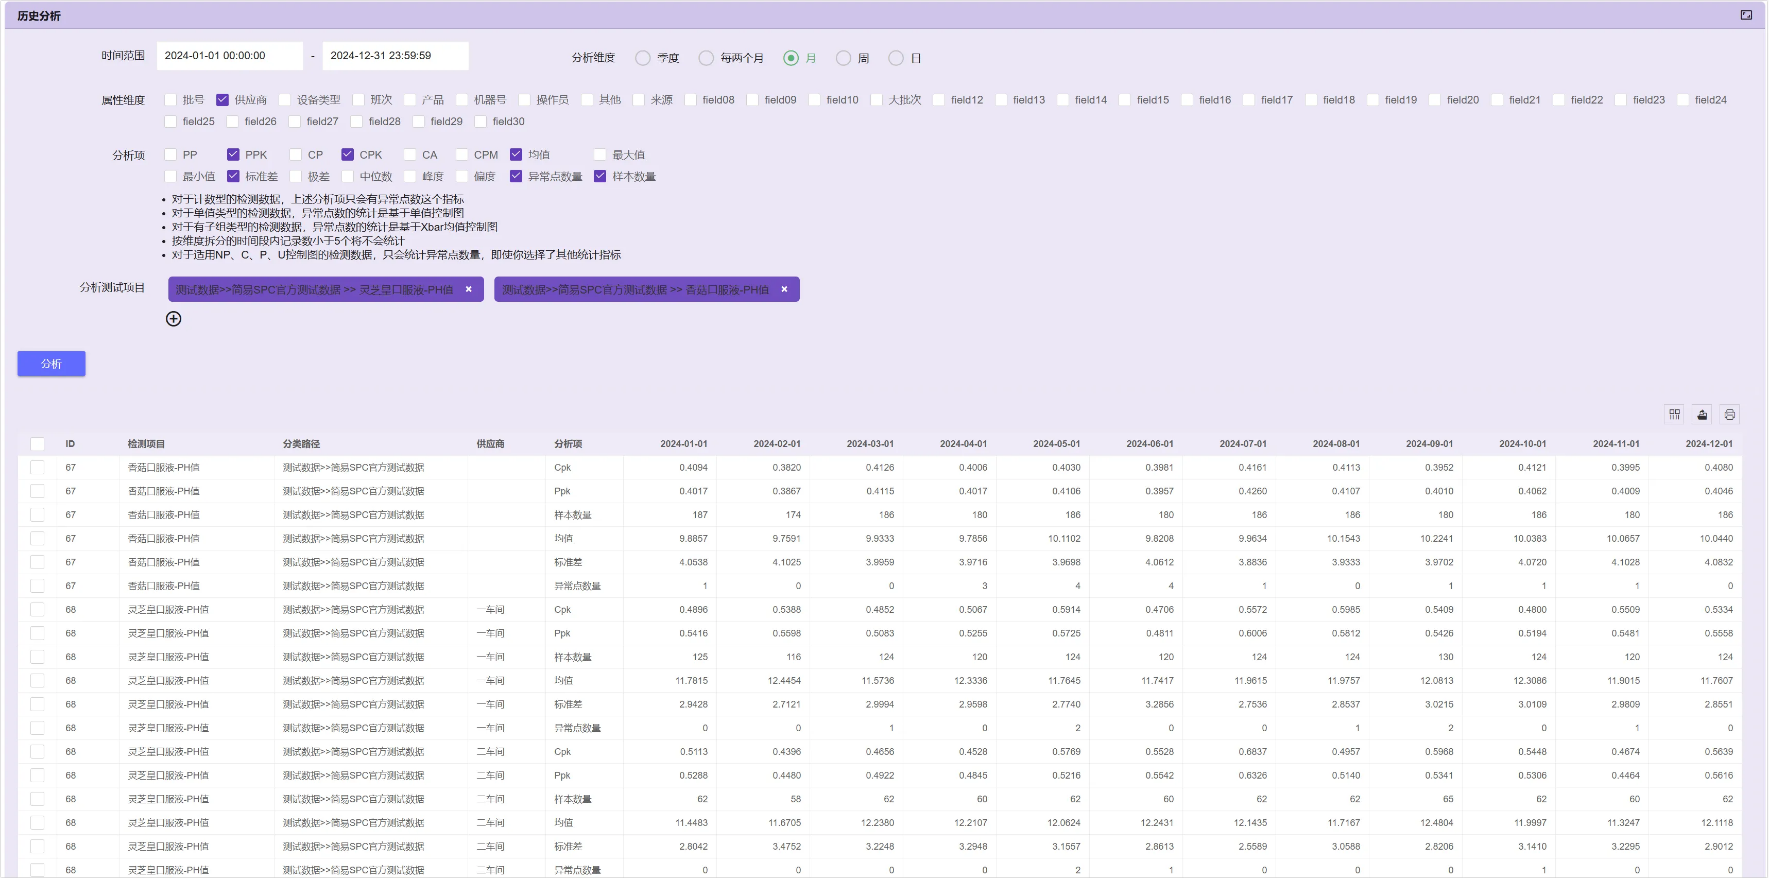Click the export data icon above table
1769x878 pixels.
click(x=1702, y=414)
